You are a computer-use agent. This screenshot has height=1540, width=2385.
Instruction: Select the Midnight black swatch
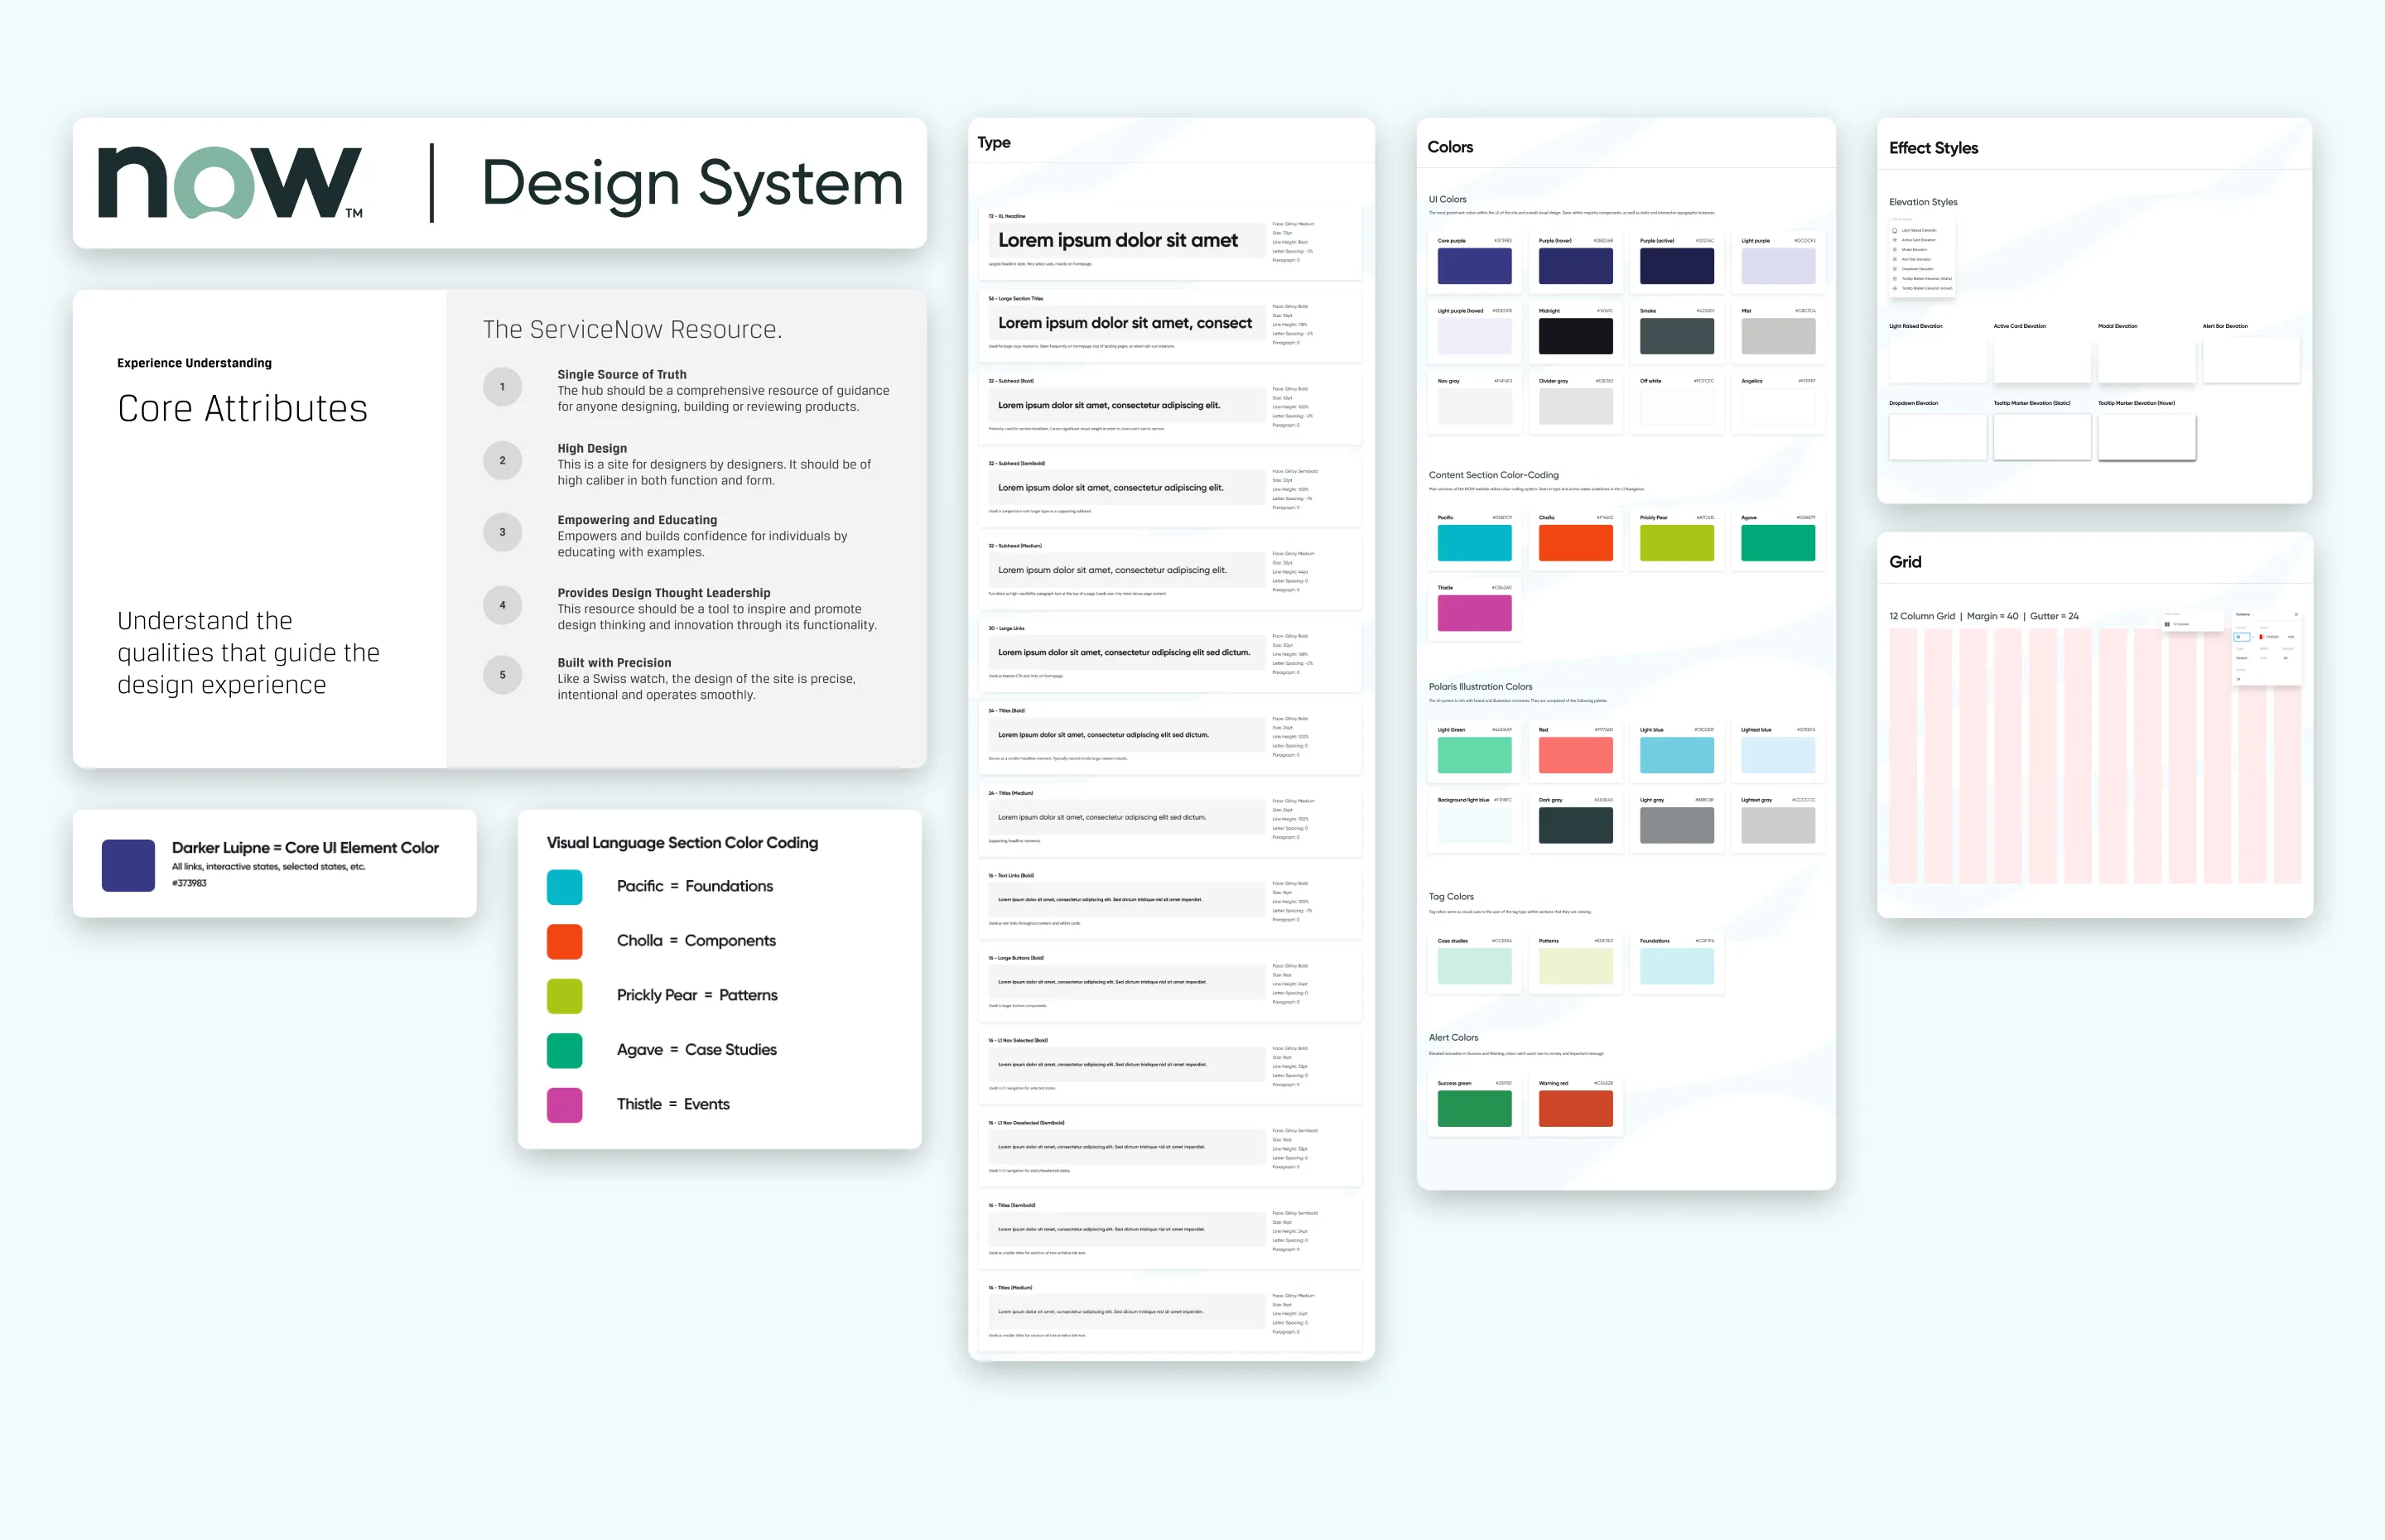click(x=1575, y=337)
